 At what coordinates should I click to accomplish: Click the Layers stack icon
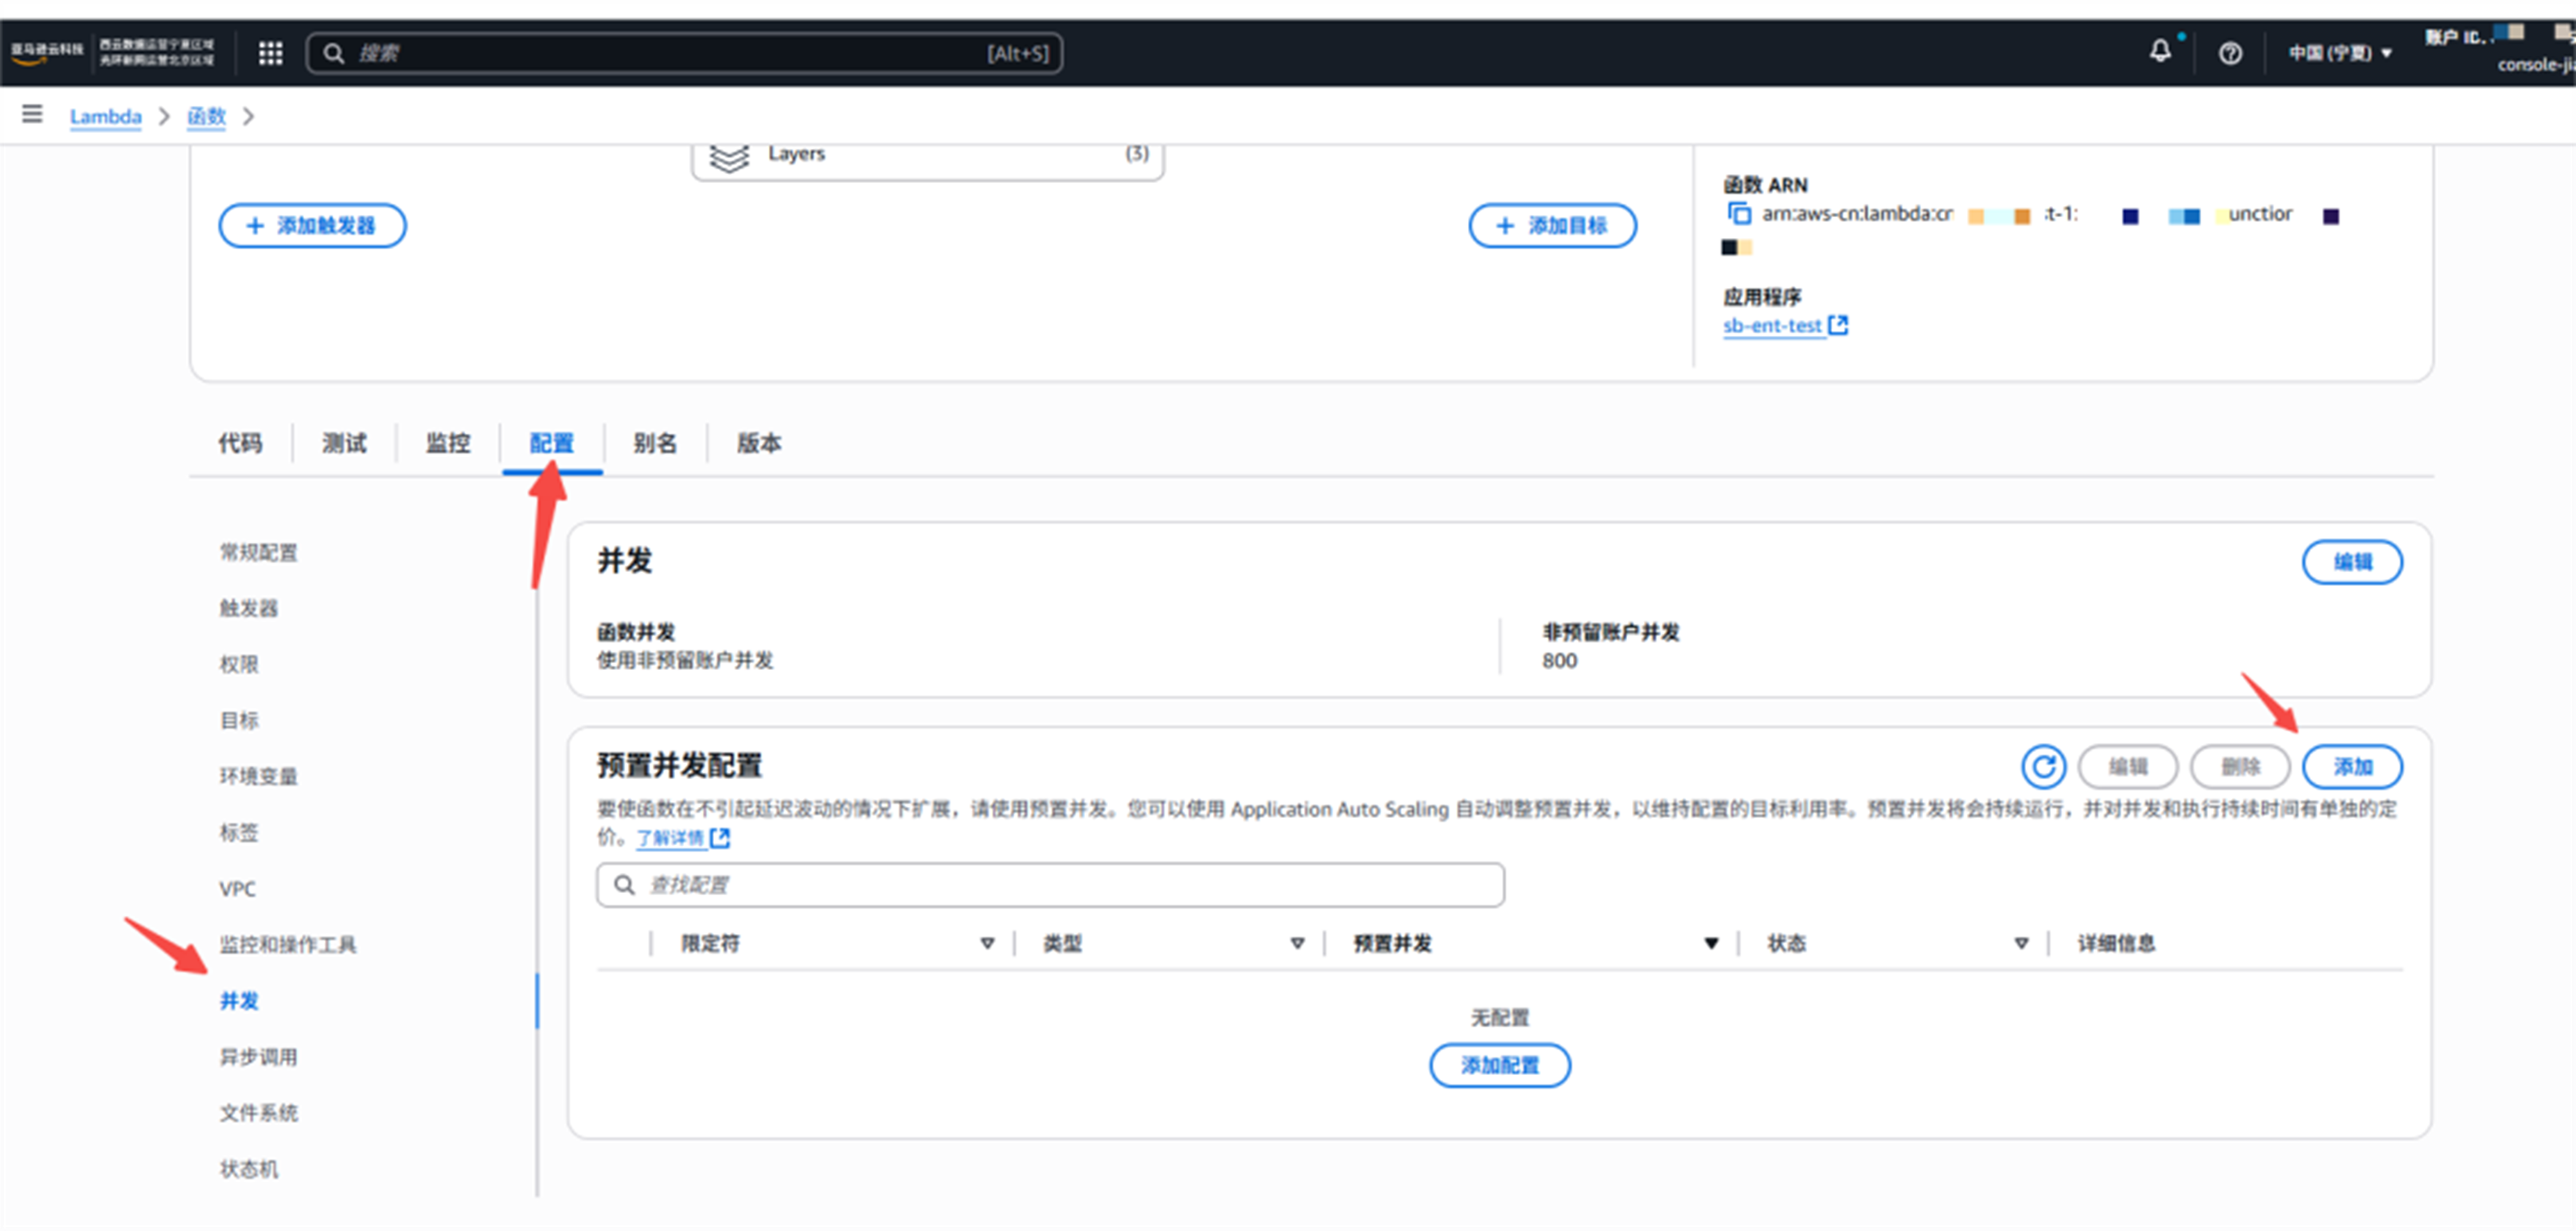729,157
